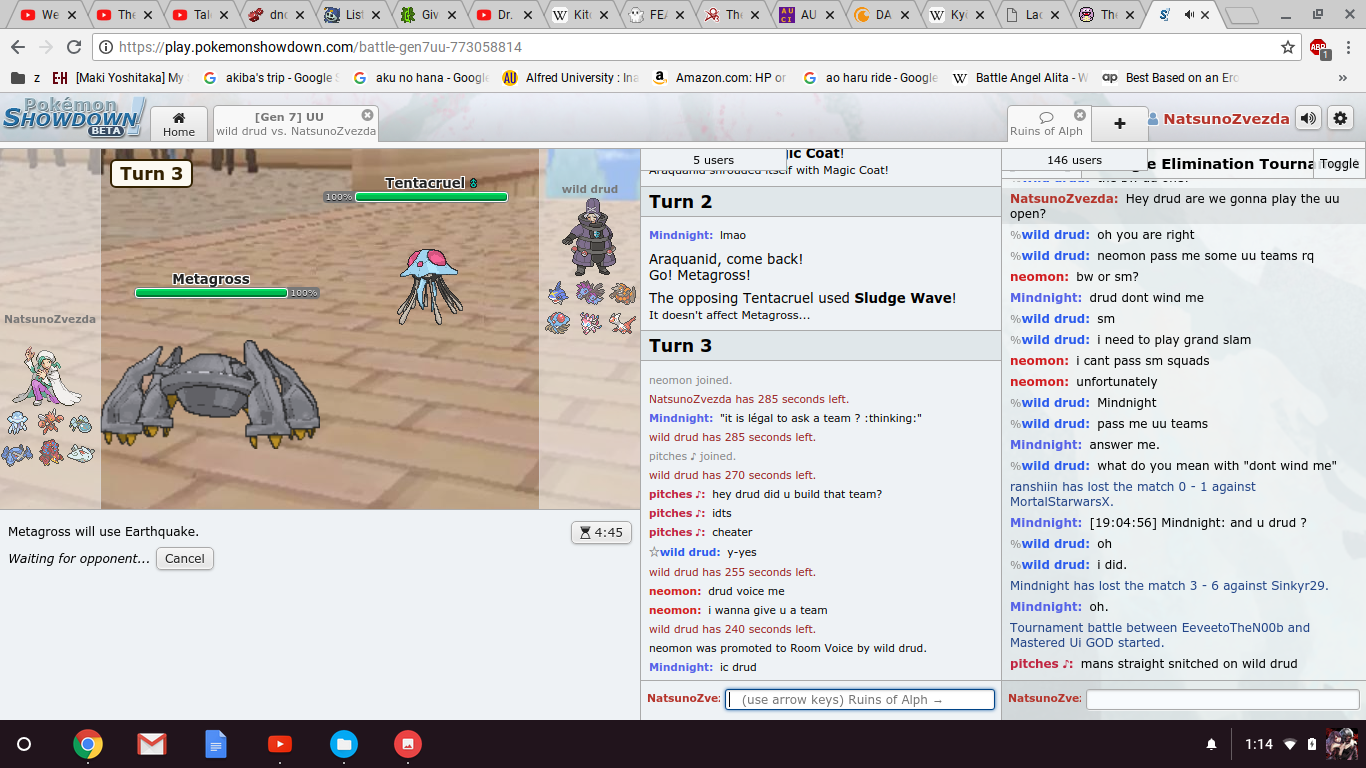Viewport: 1366px width, 768px height.
Task: Close the Ruins of Alph chat tab
Action: point(1079,115)
